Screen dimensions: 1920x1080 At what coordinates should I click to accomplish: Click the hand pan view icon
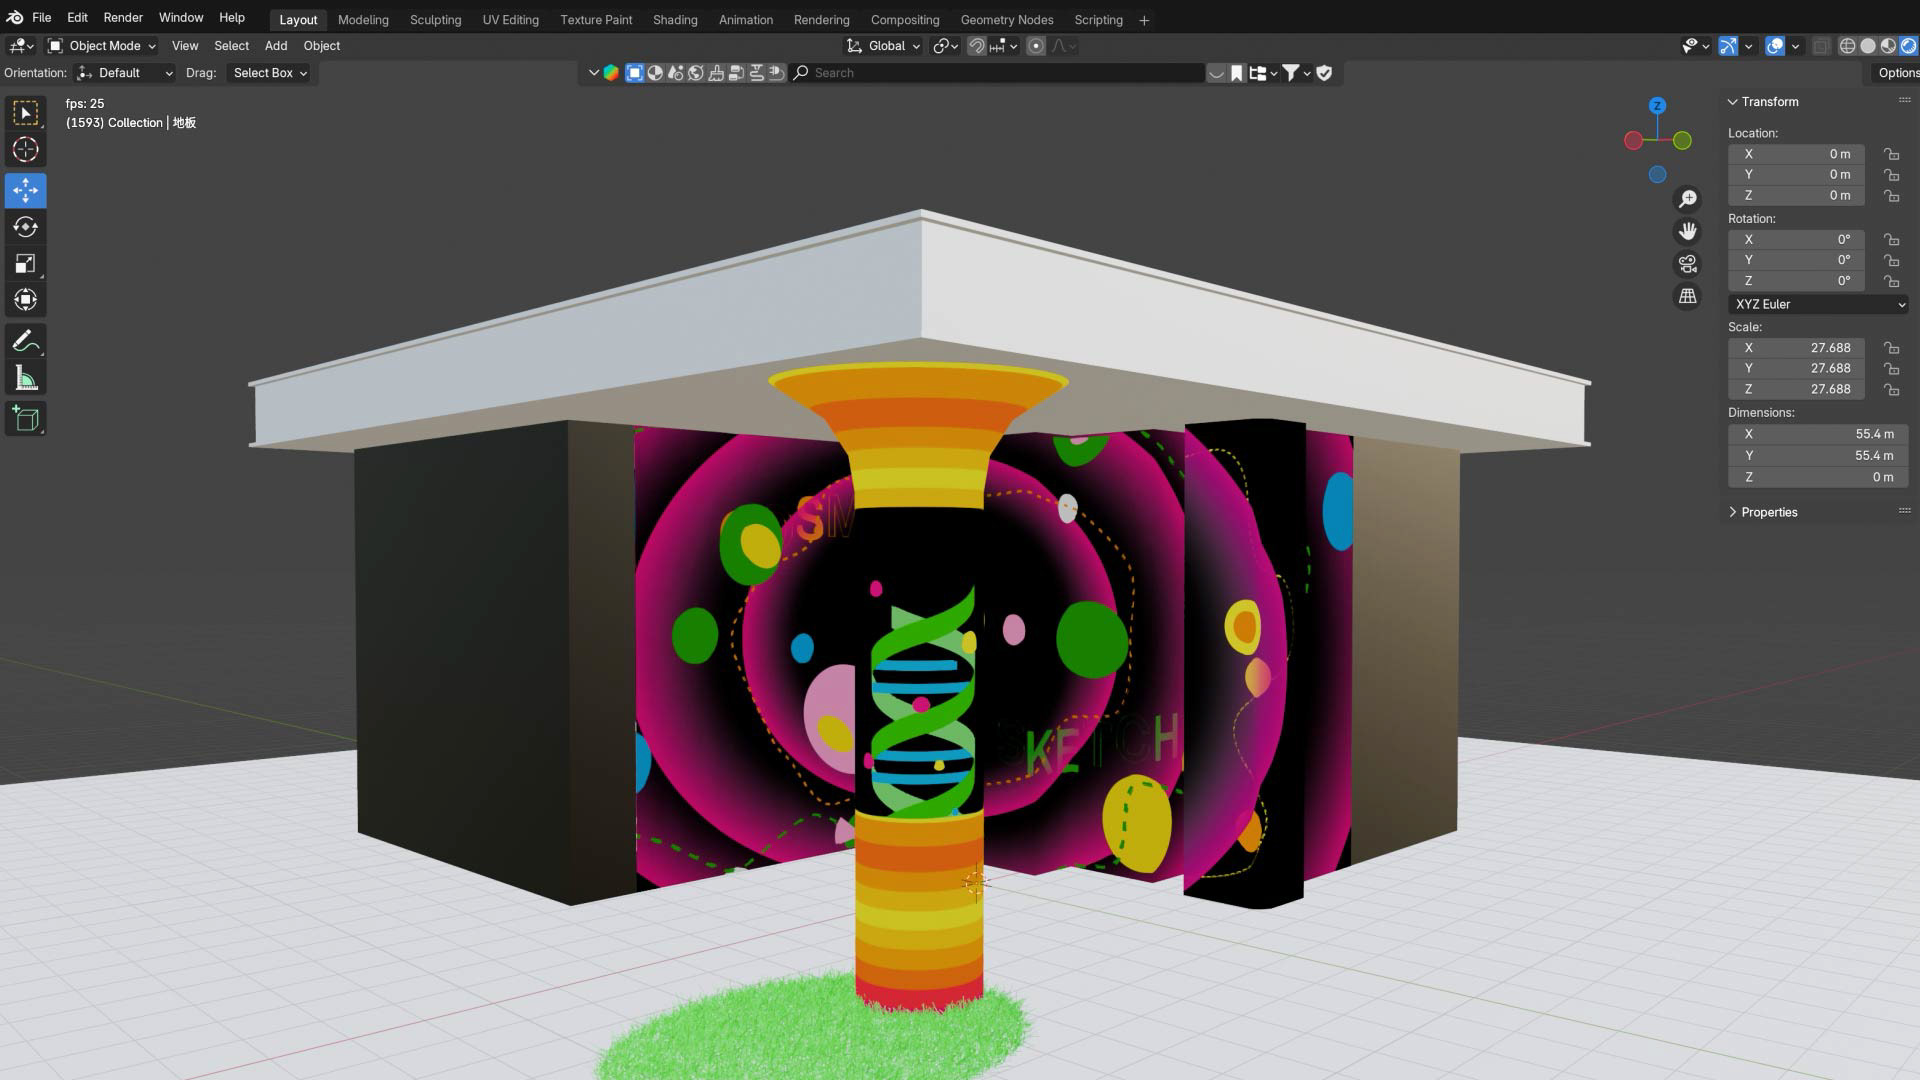click(1687, 231)
